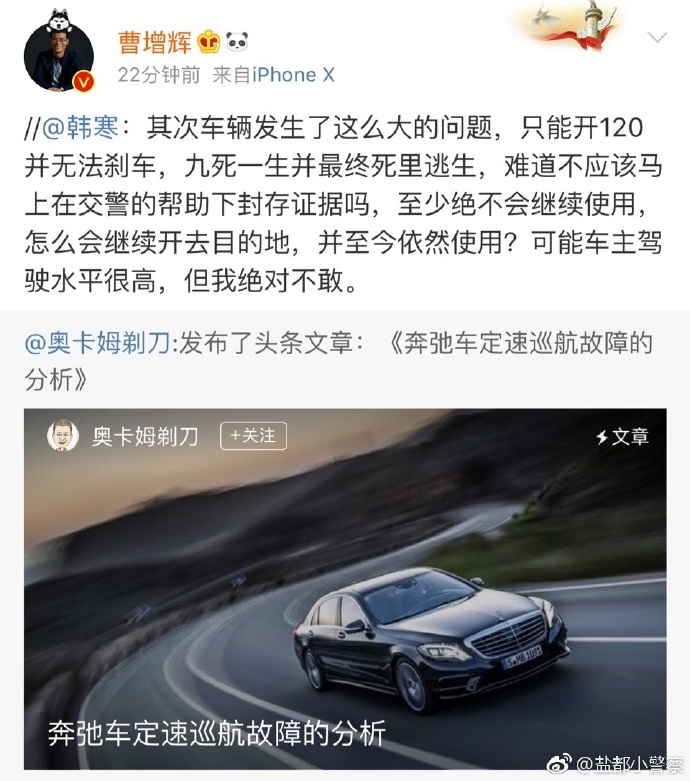The image size is (690, 781).
Task: Tap the panda badge beside username
Action: pos(237,42)
